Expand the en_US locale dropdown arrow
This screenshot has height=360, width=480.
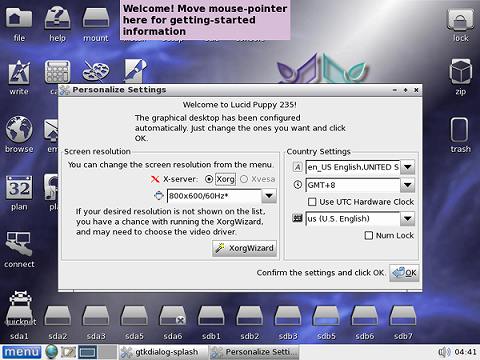408,167
